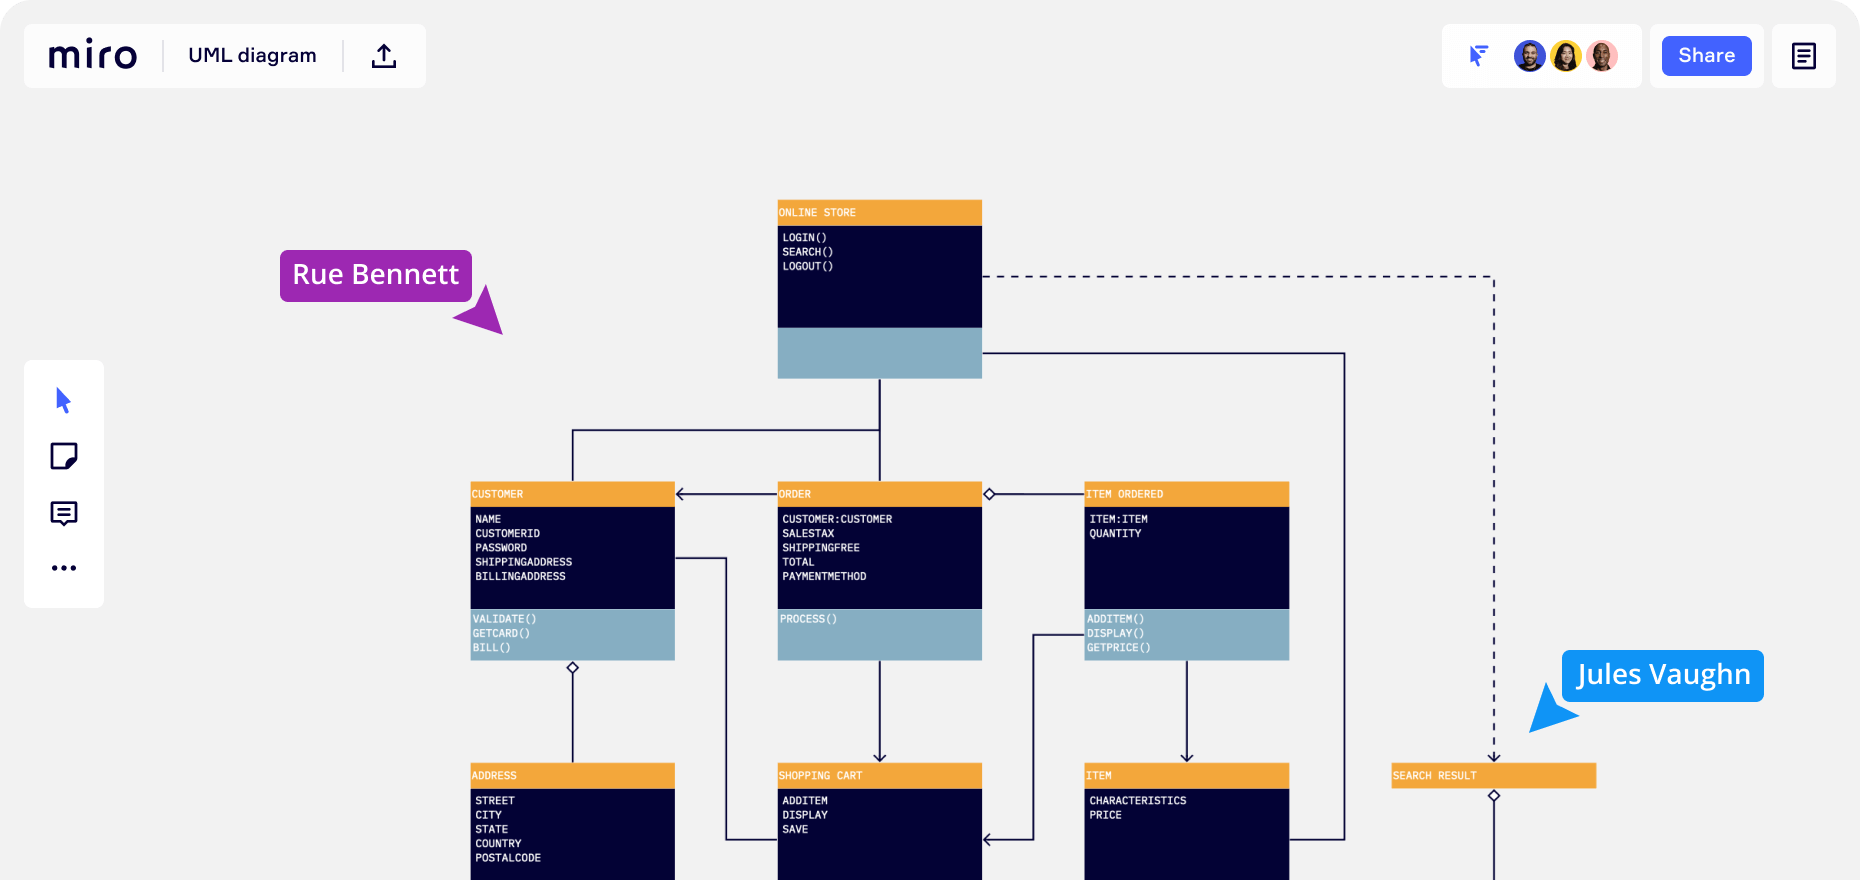Select the ITEM ORDERED class header
The image size is (1860, 880).
coord(1187,494)
